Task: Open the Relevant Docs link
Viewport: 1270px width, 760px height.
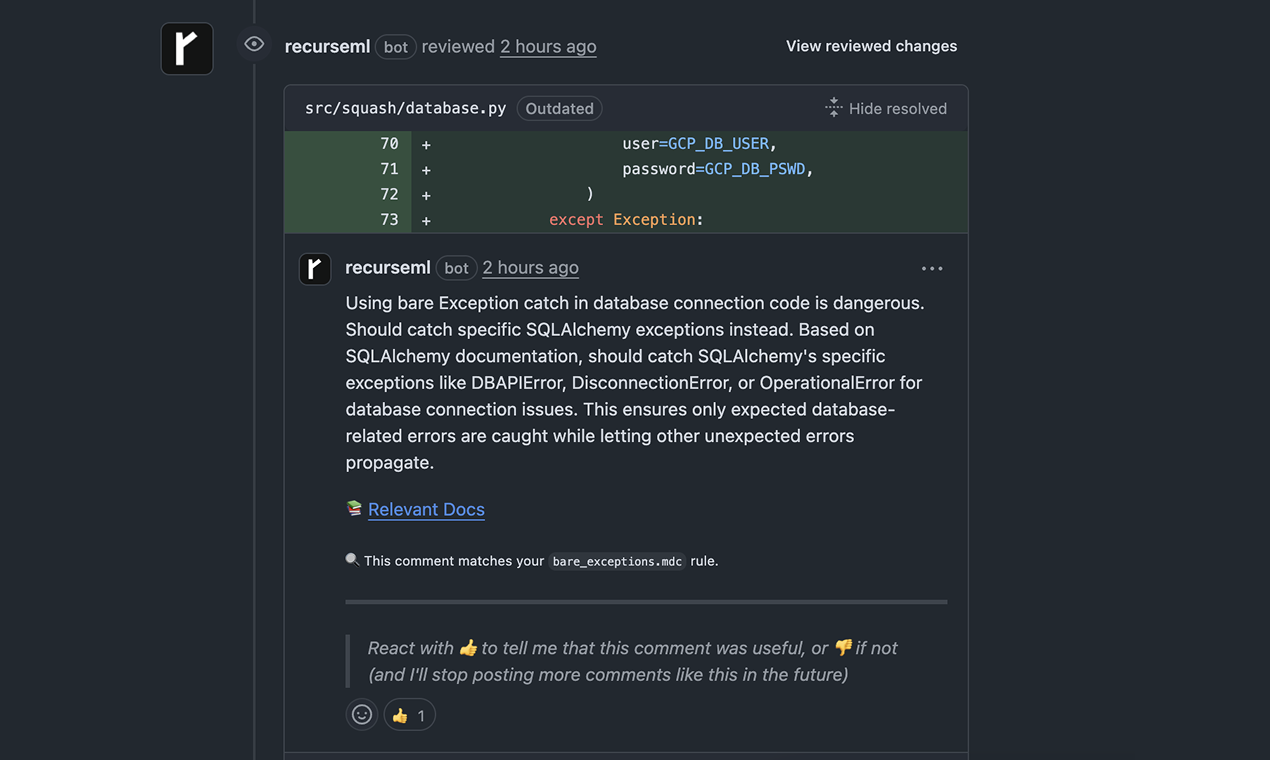Action: [426, 509]
